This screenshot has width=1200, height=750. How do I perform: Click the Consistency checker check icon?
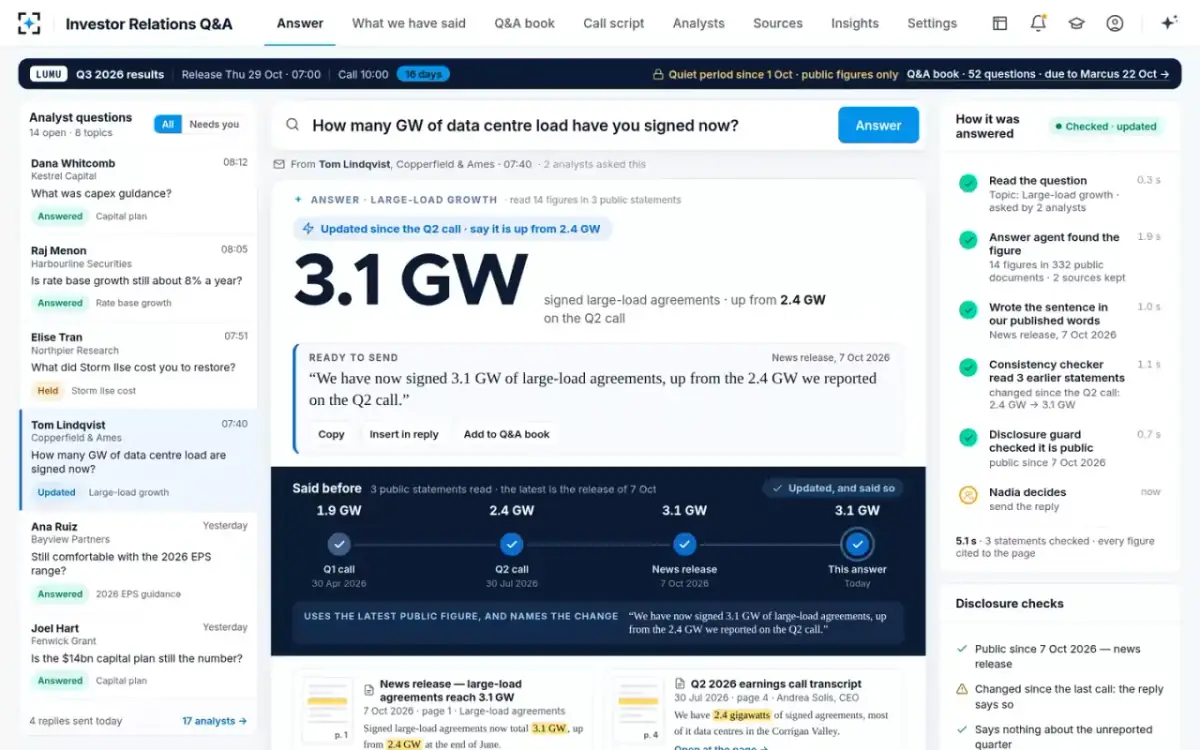tap(968, 367)
